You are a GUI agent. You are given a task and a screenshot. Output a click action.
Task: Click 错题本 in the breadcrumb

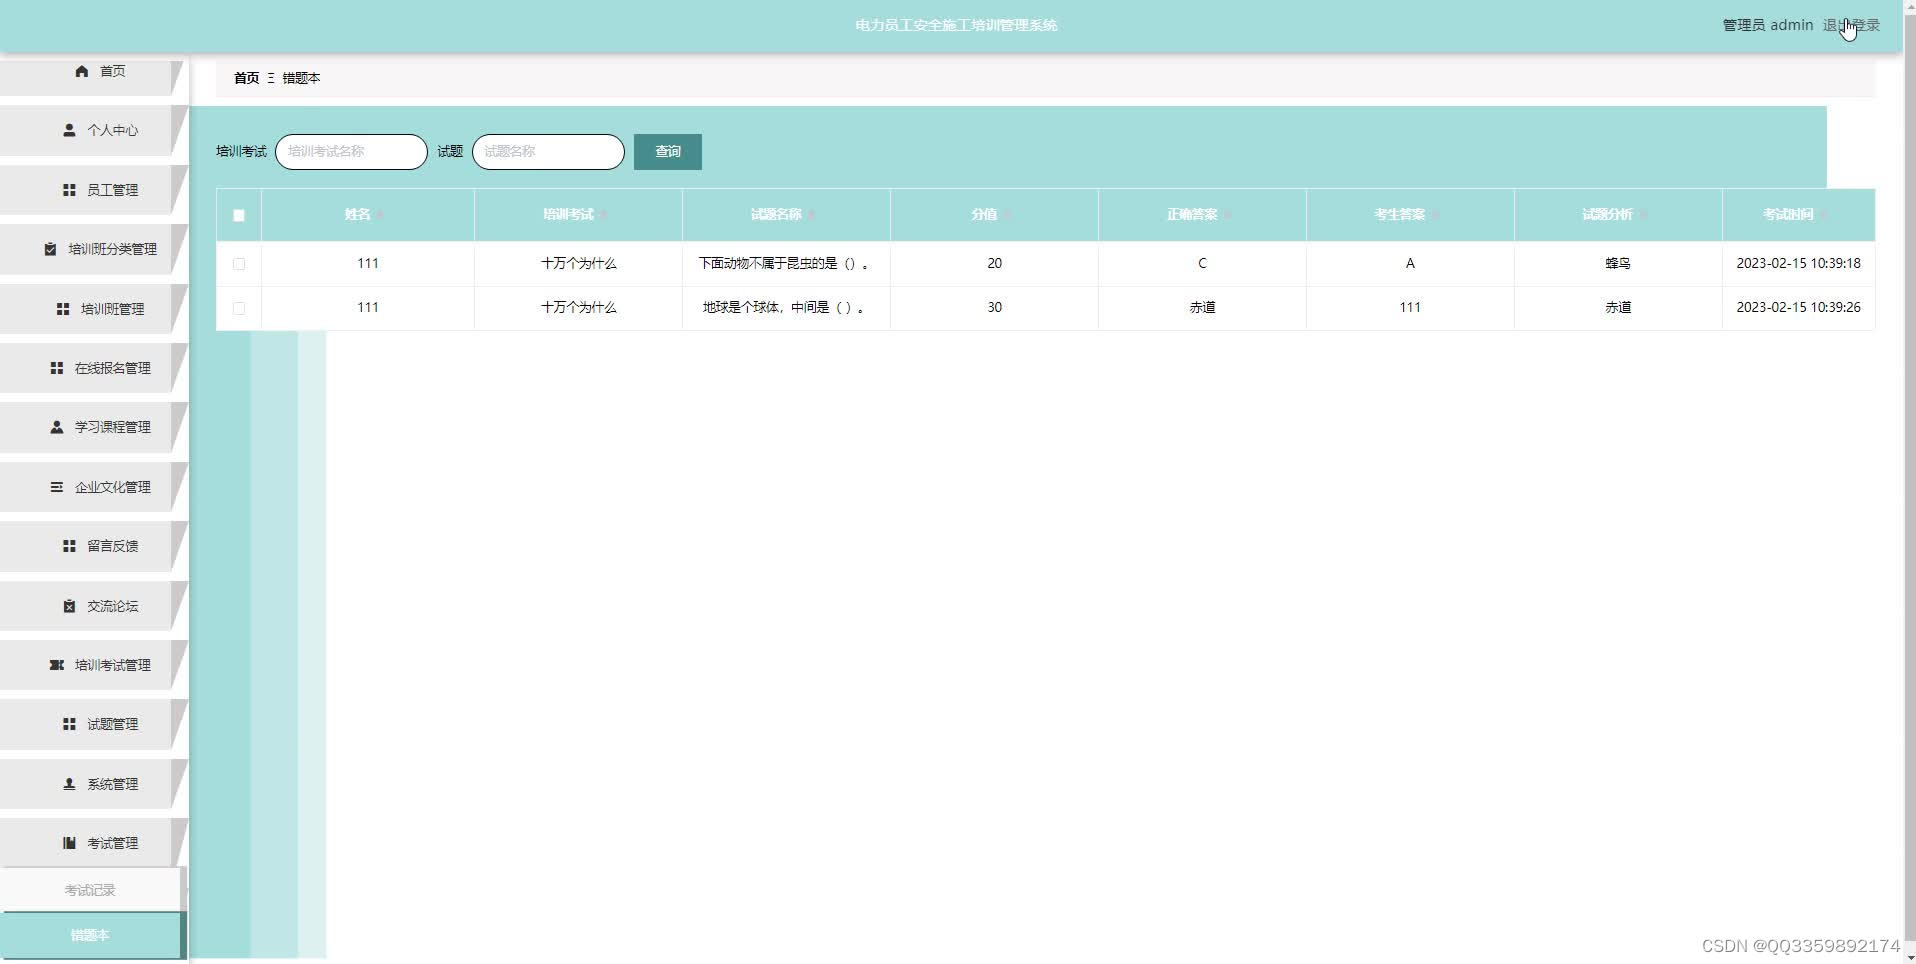tap(301, 78)
